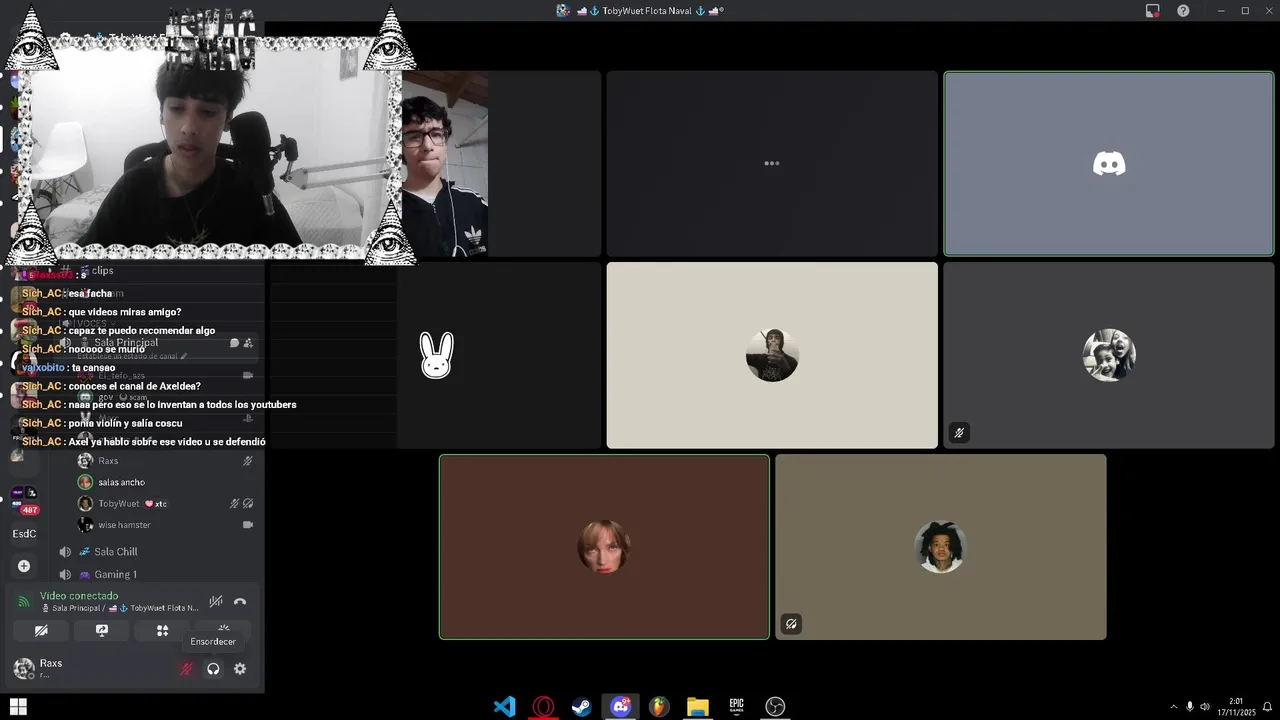Open the system tray volume icon
1280x720 pixels.
coord(1205,707)
